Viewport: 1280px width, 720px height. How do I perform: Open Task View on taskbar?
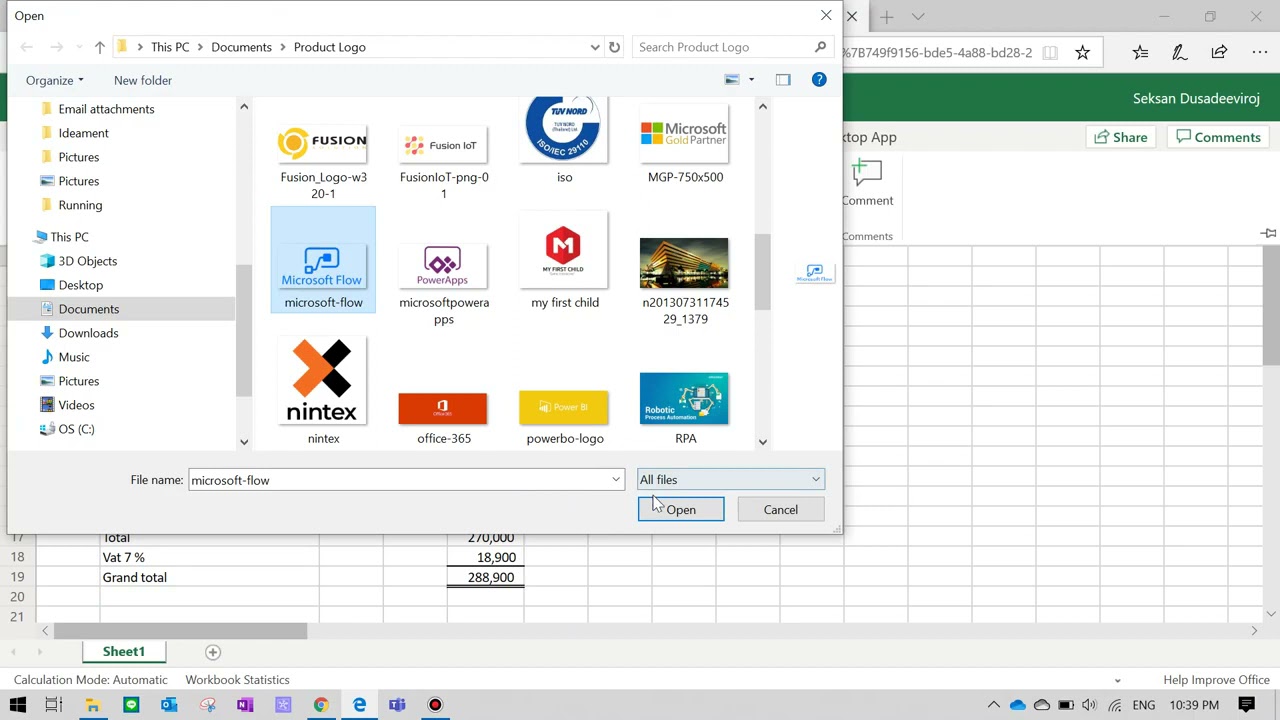click(x=54, y=705)
